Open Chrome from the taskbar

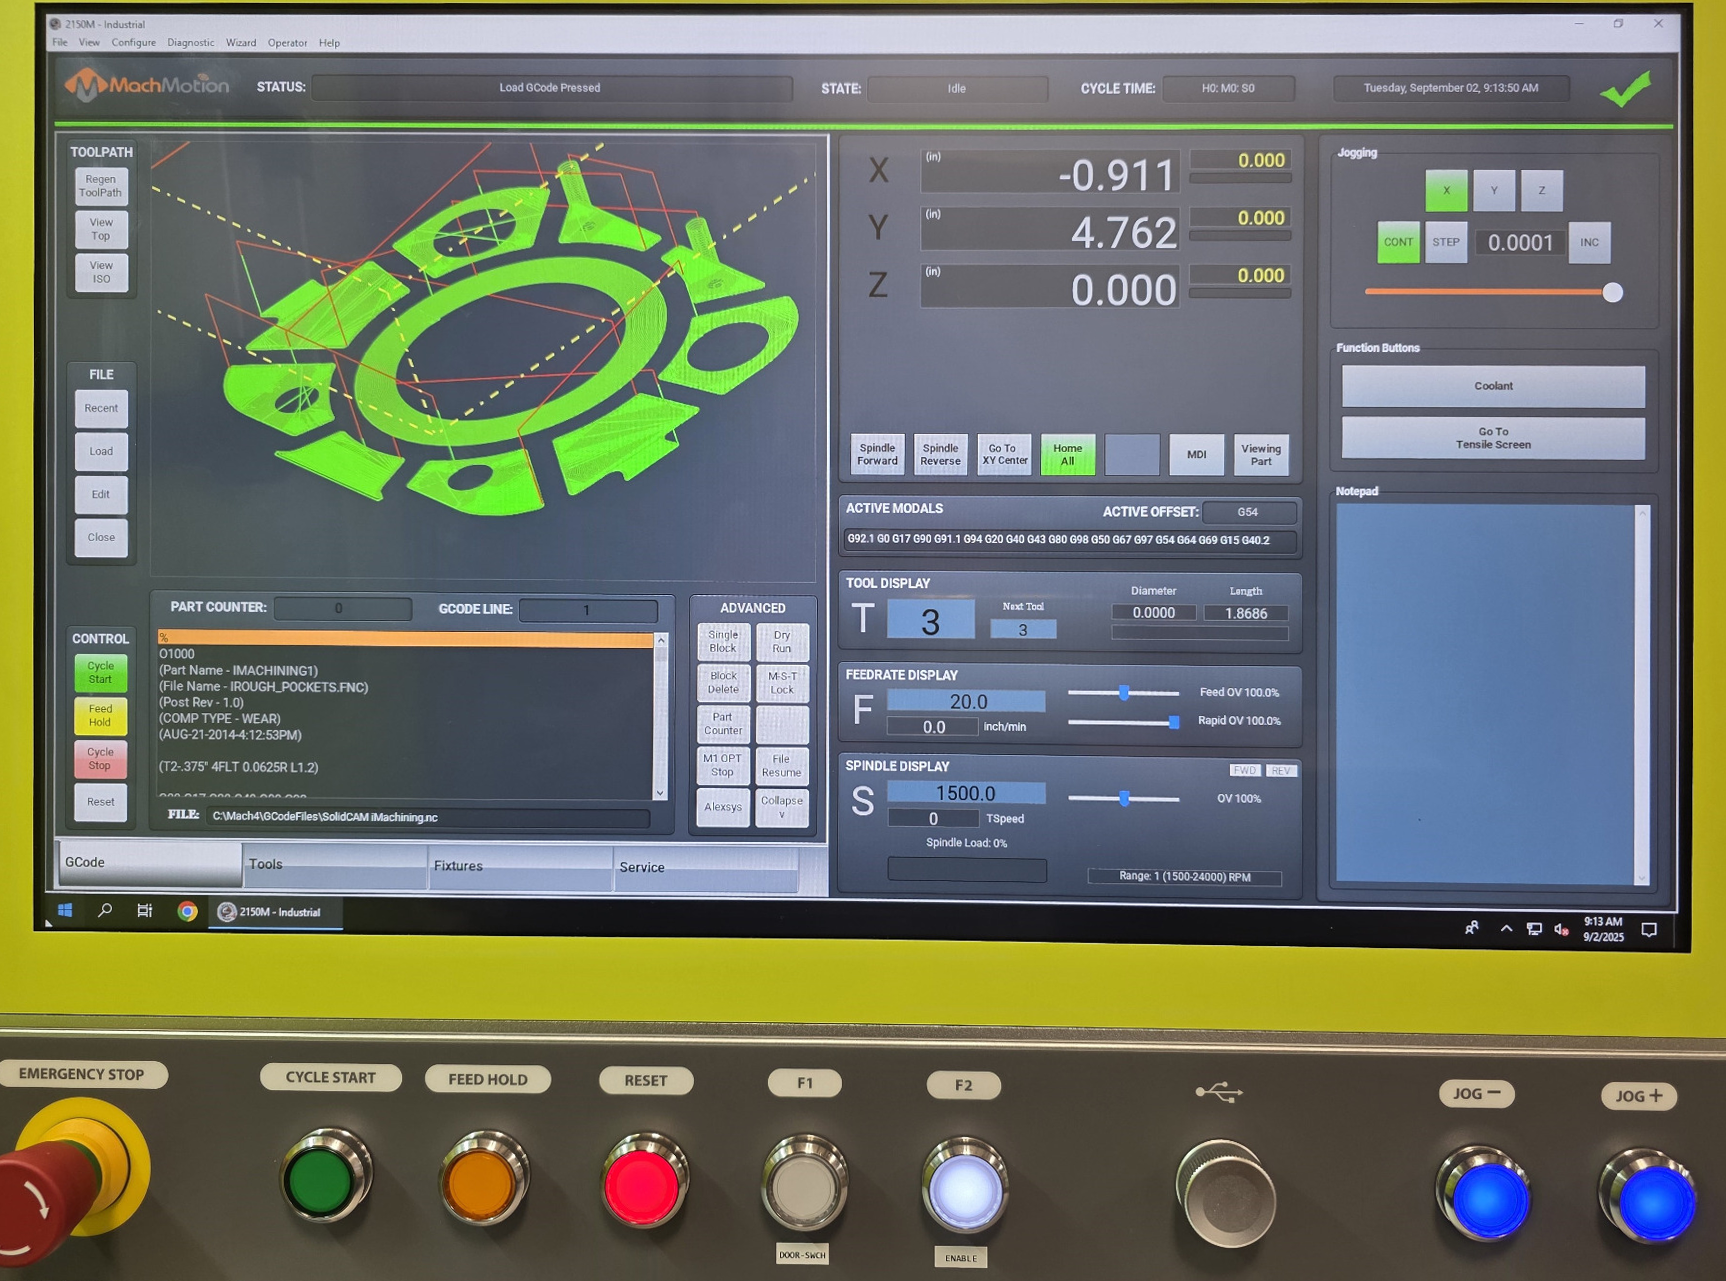187,911
